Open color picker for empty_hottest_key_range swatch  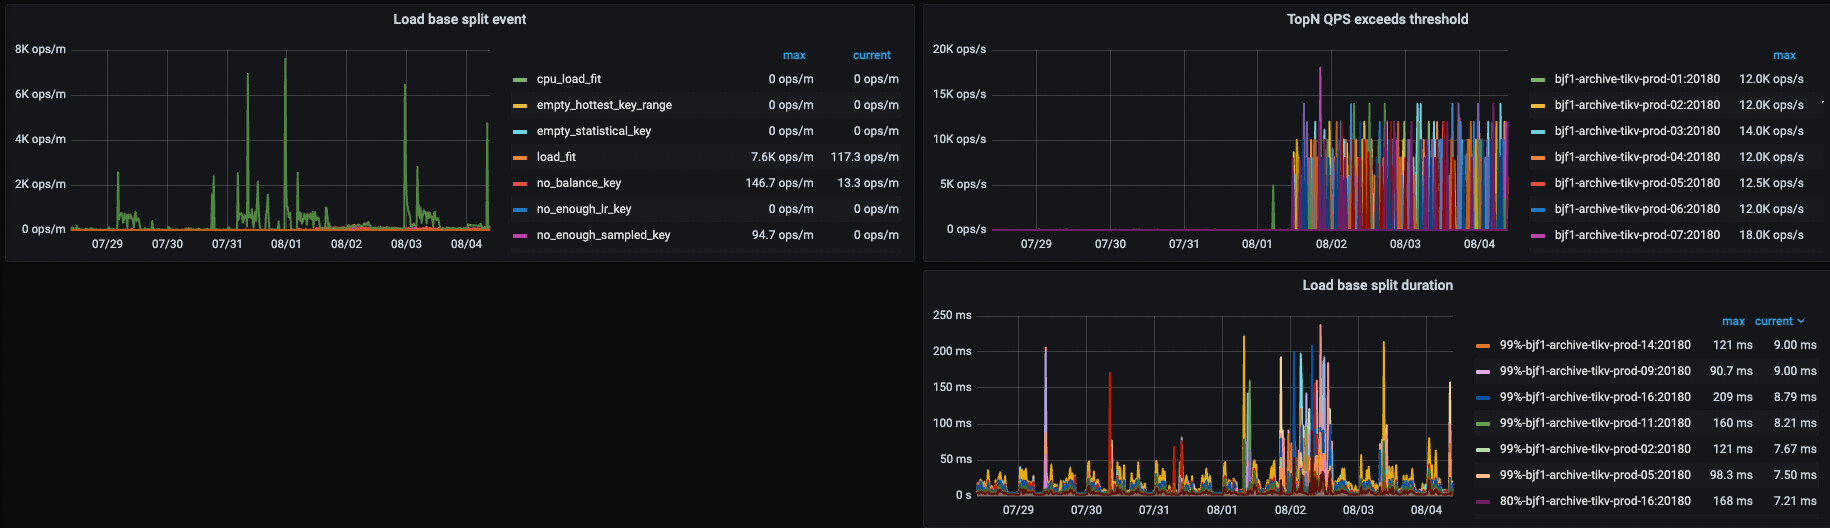tap(520, 105)
